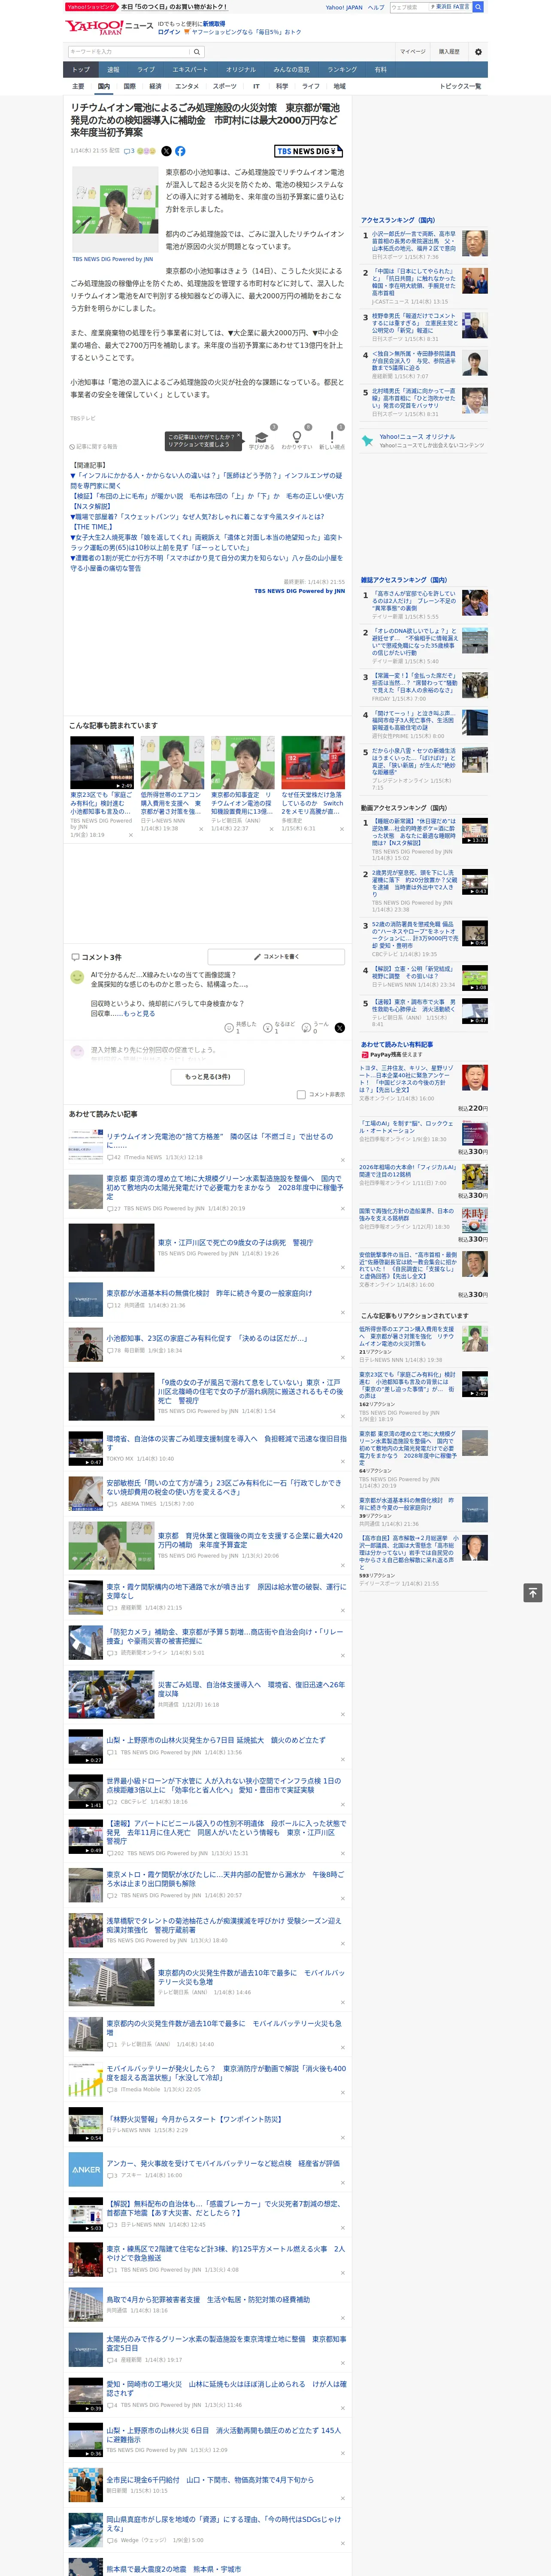
Task: Click the TBS NEWS DIG logo
Action: pyautogui.click(x=308, y=151)
